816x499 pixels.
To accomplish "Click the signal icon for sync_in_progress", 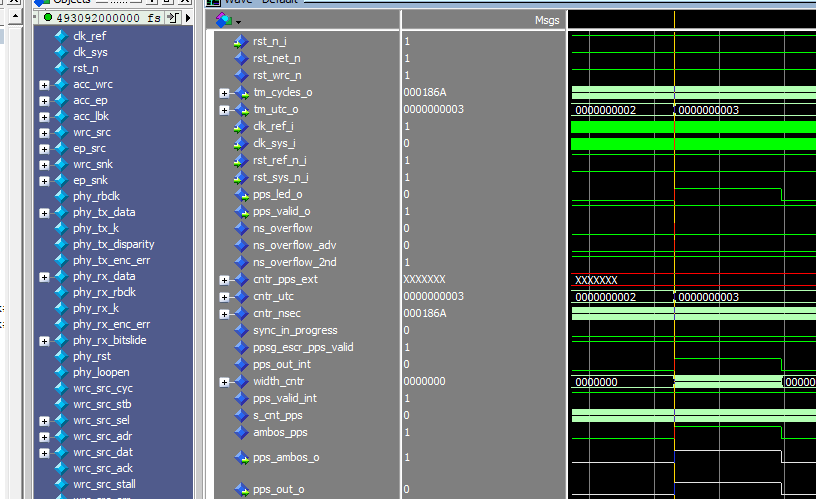I will coord(241,330).
